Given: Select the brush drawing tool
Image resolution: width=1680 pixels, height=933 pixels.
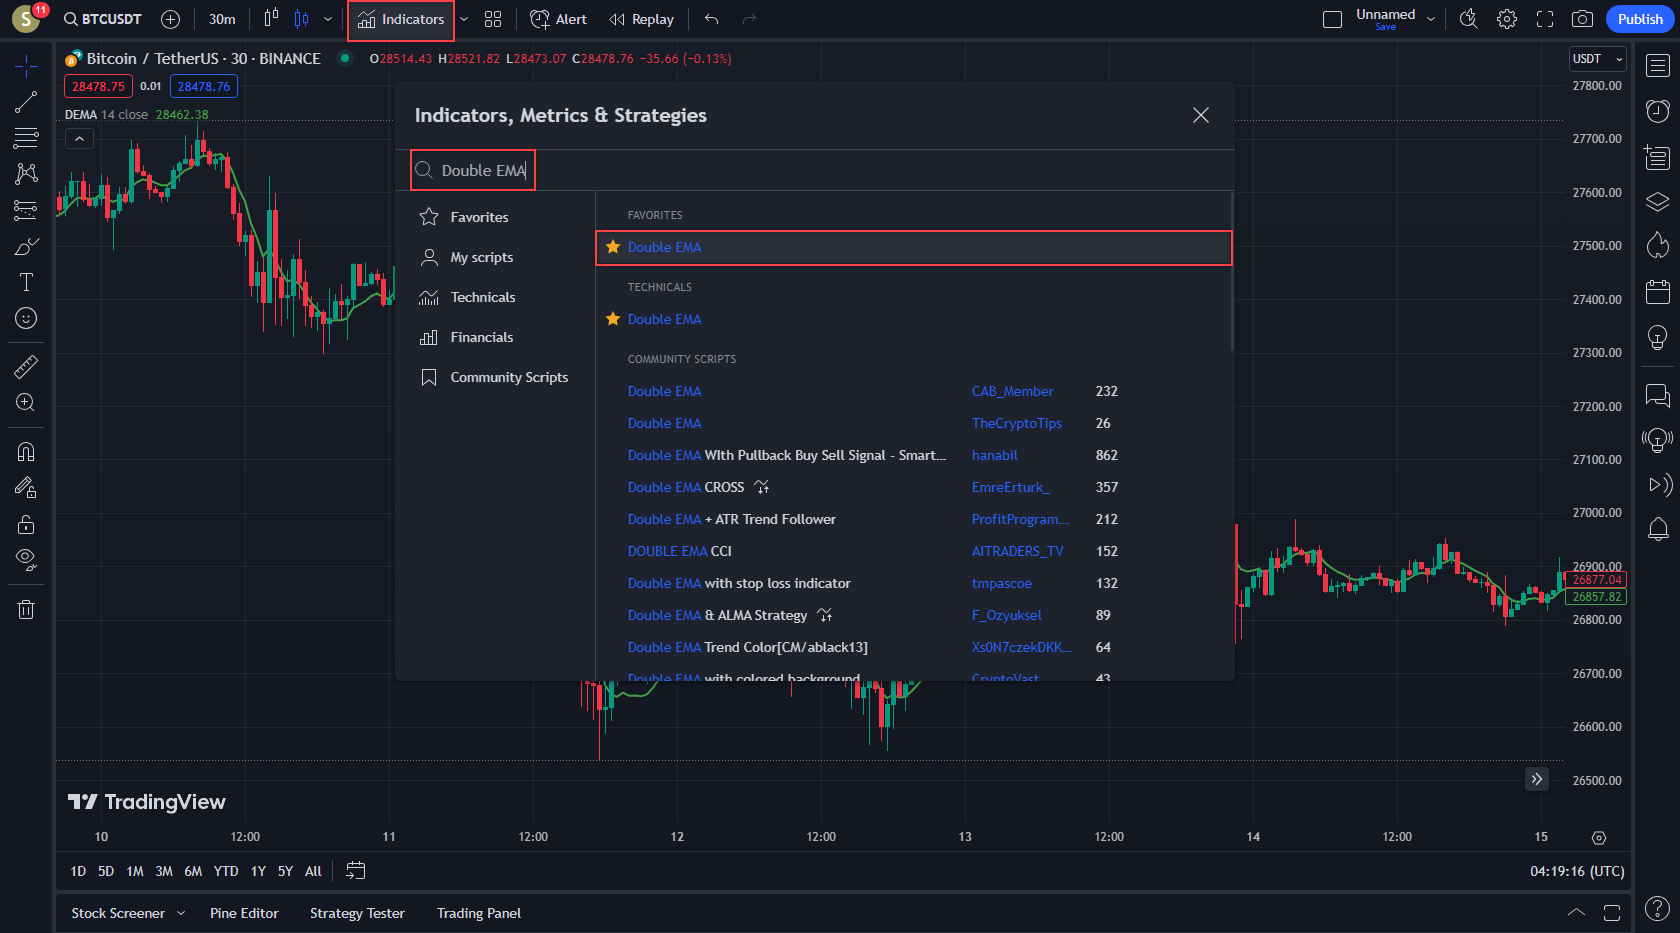Looking at the screenshot, I should (x=25, y=245).
